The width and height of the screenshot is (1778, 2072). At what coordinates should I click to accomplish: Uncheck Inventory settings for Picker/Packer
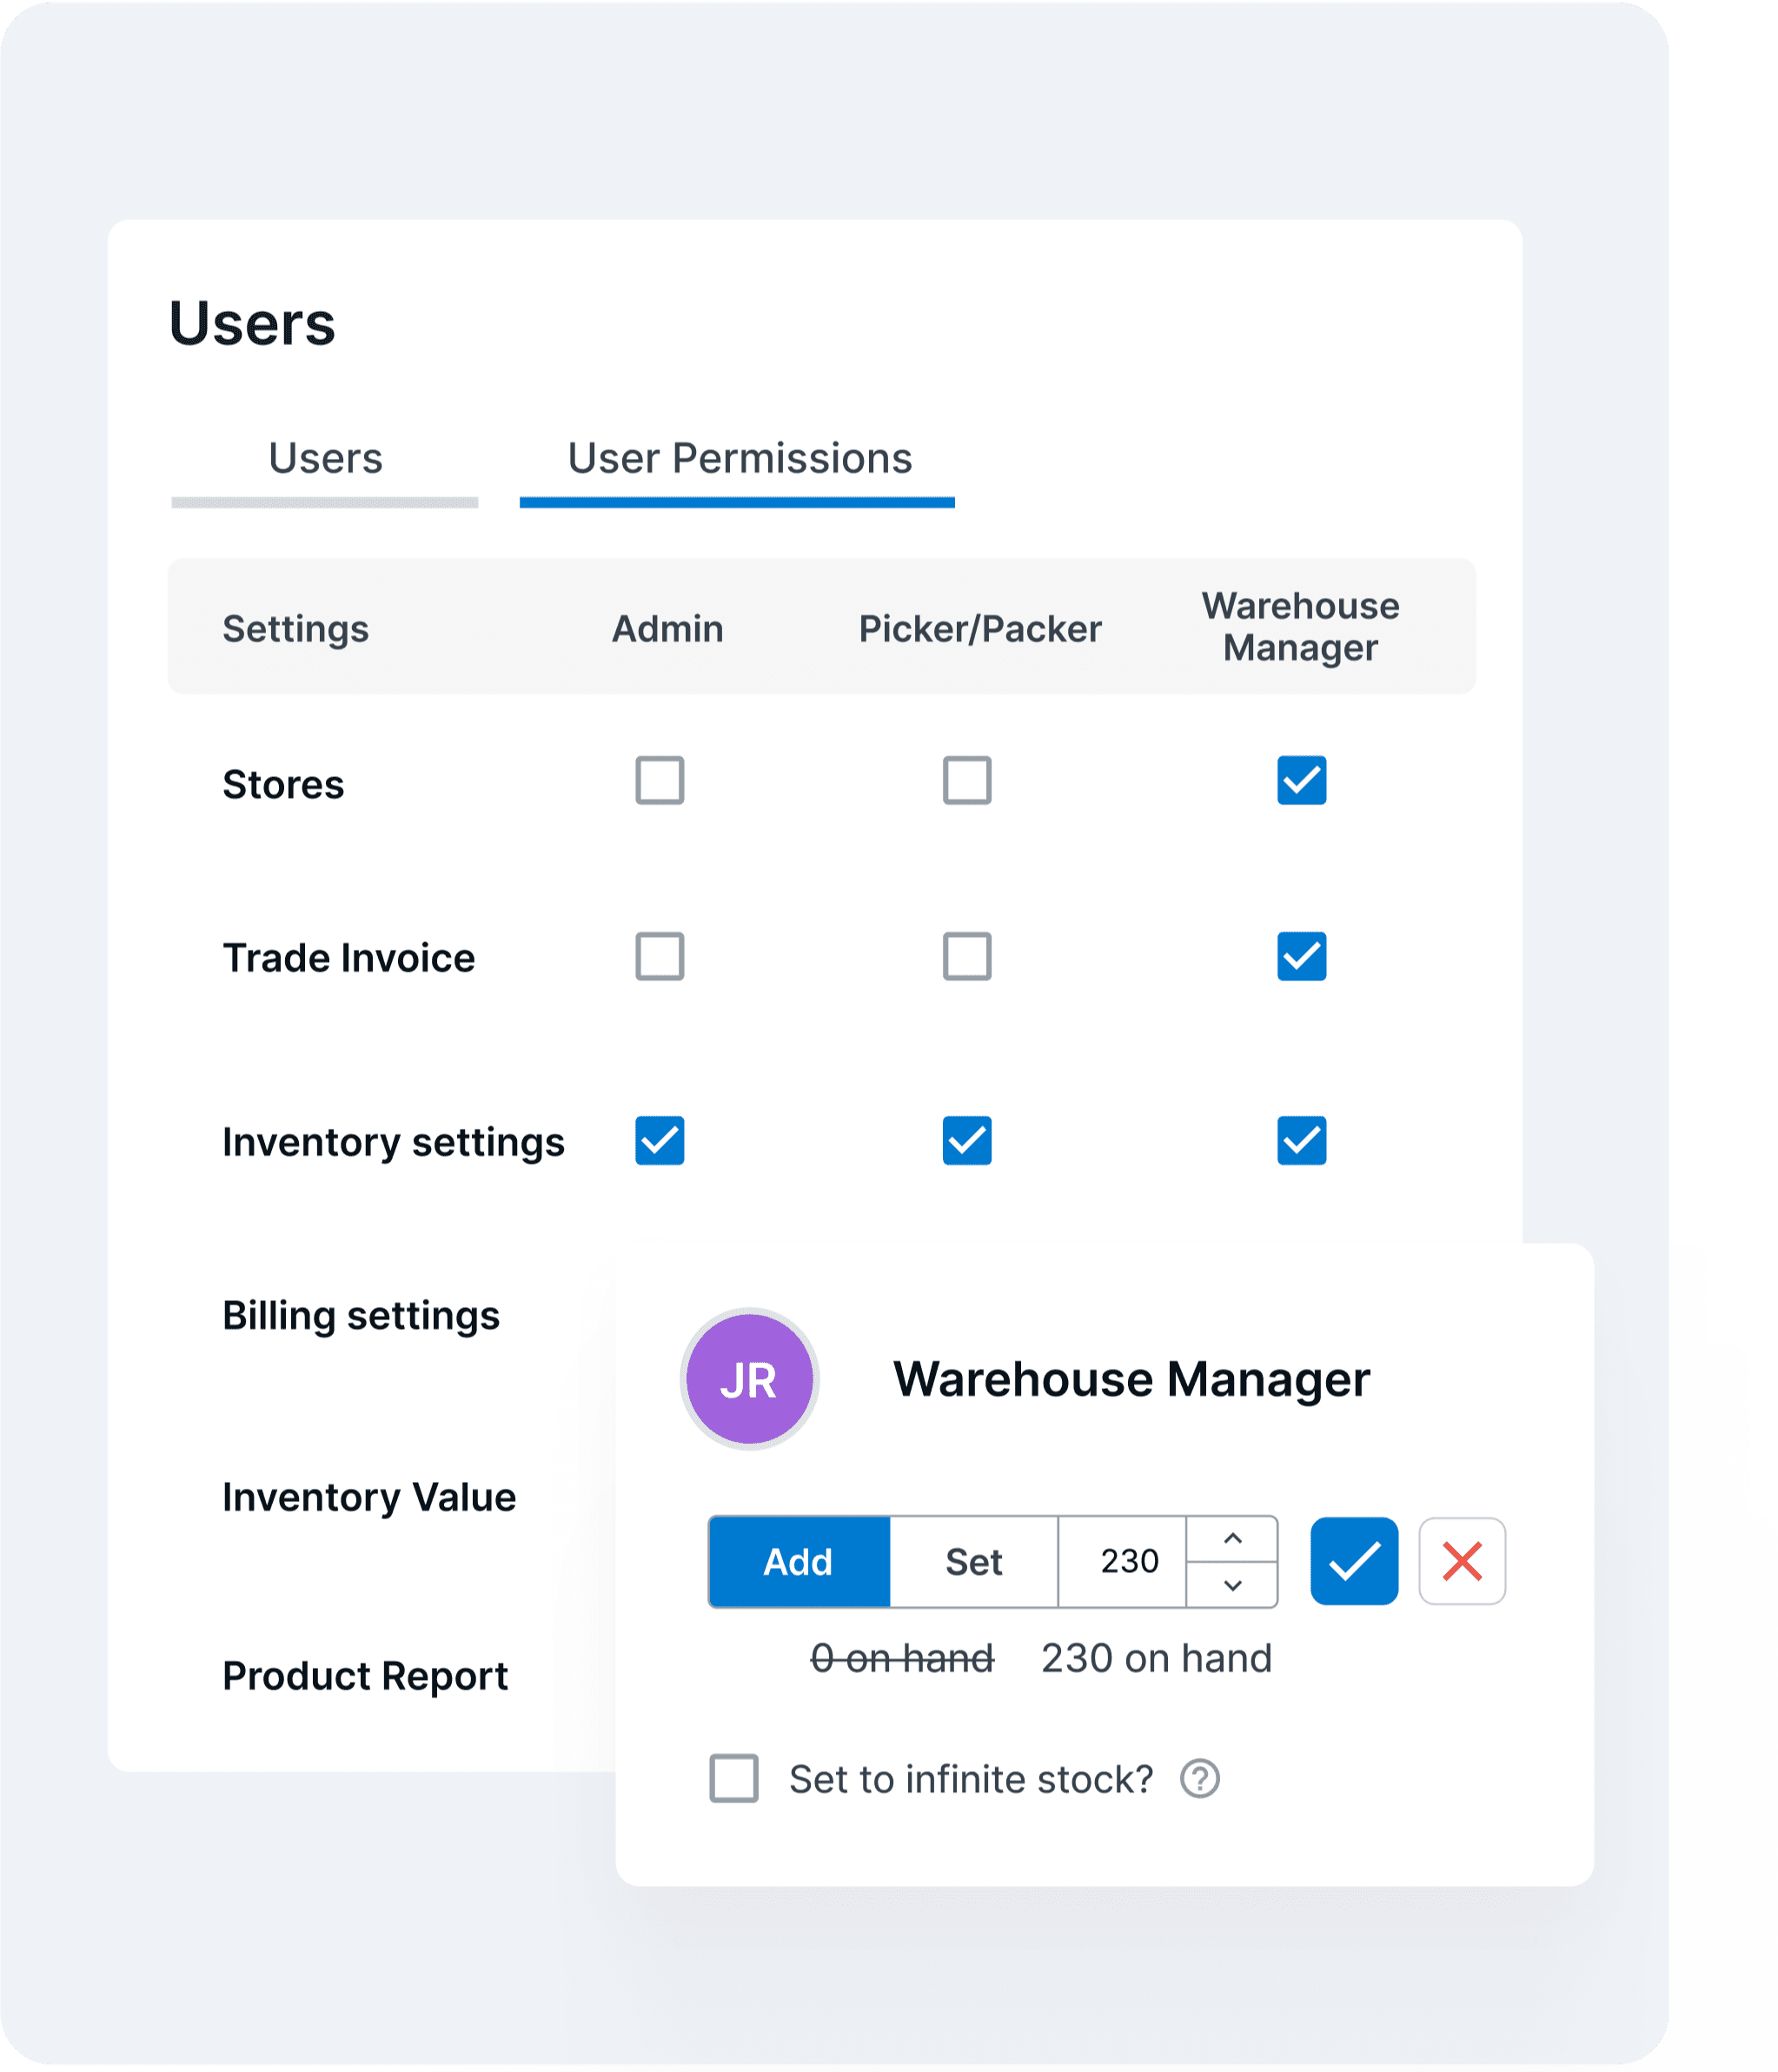point(967,1140)
